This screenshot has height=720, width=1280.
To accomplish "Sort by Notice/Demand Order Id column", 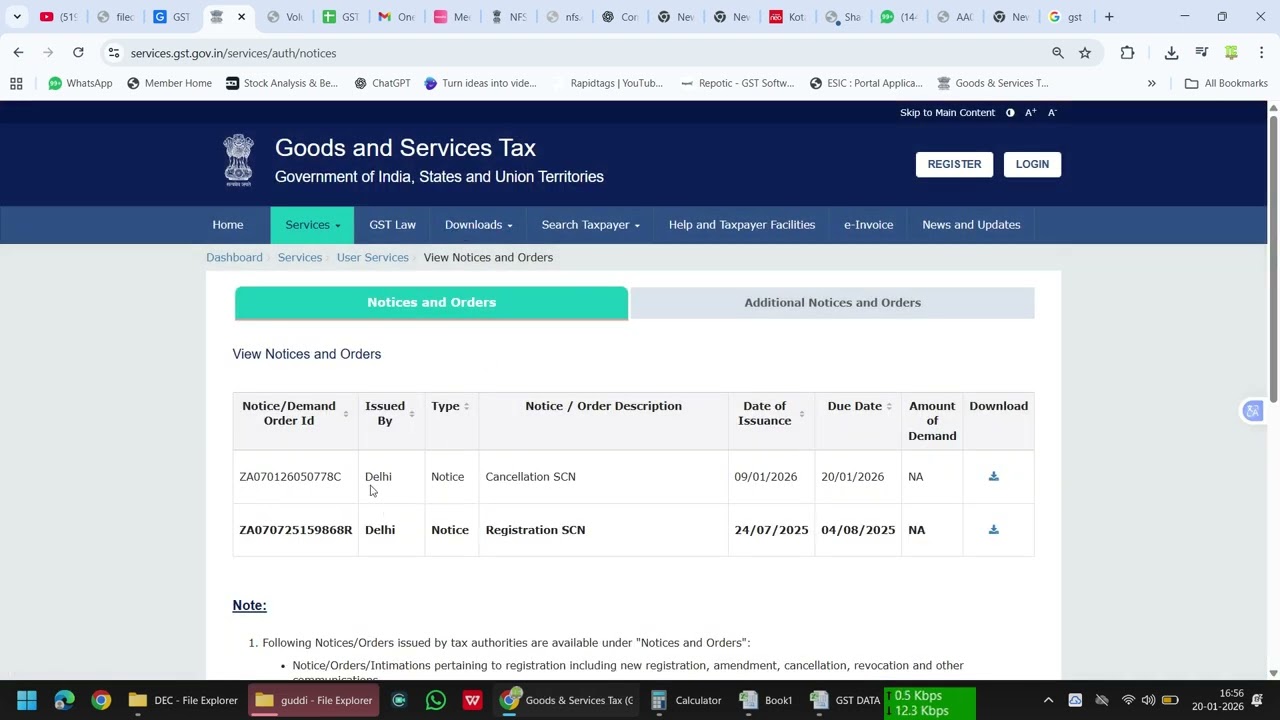I will 346,414.
